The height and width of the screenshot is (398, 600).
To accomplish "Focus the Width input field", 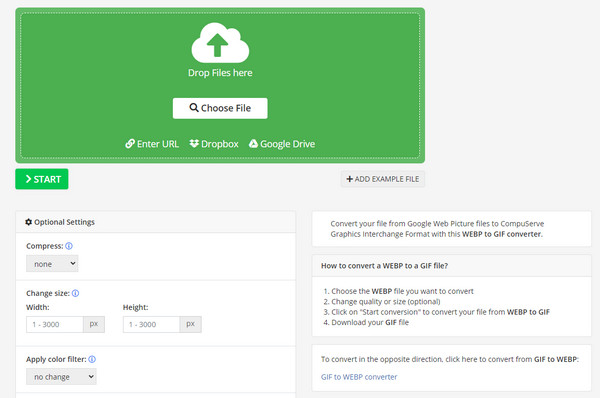I will coord(55,325).
